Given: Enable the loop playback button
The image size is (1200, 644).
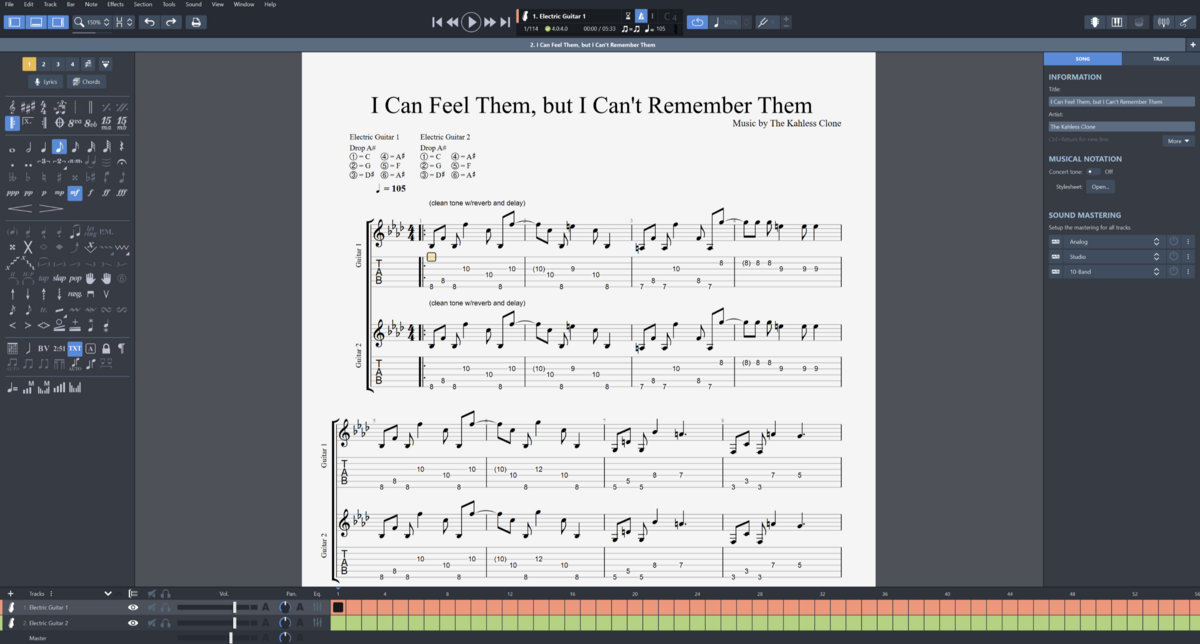Looking at the screenshot, I should click(697, 22).
